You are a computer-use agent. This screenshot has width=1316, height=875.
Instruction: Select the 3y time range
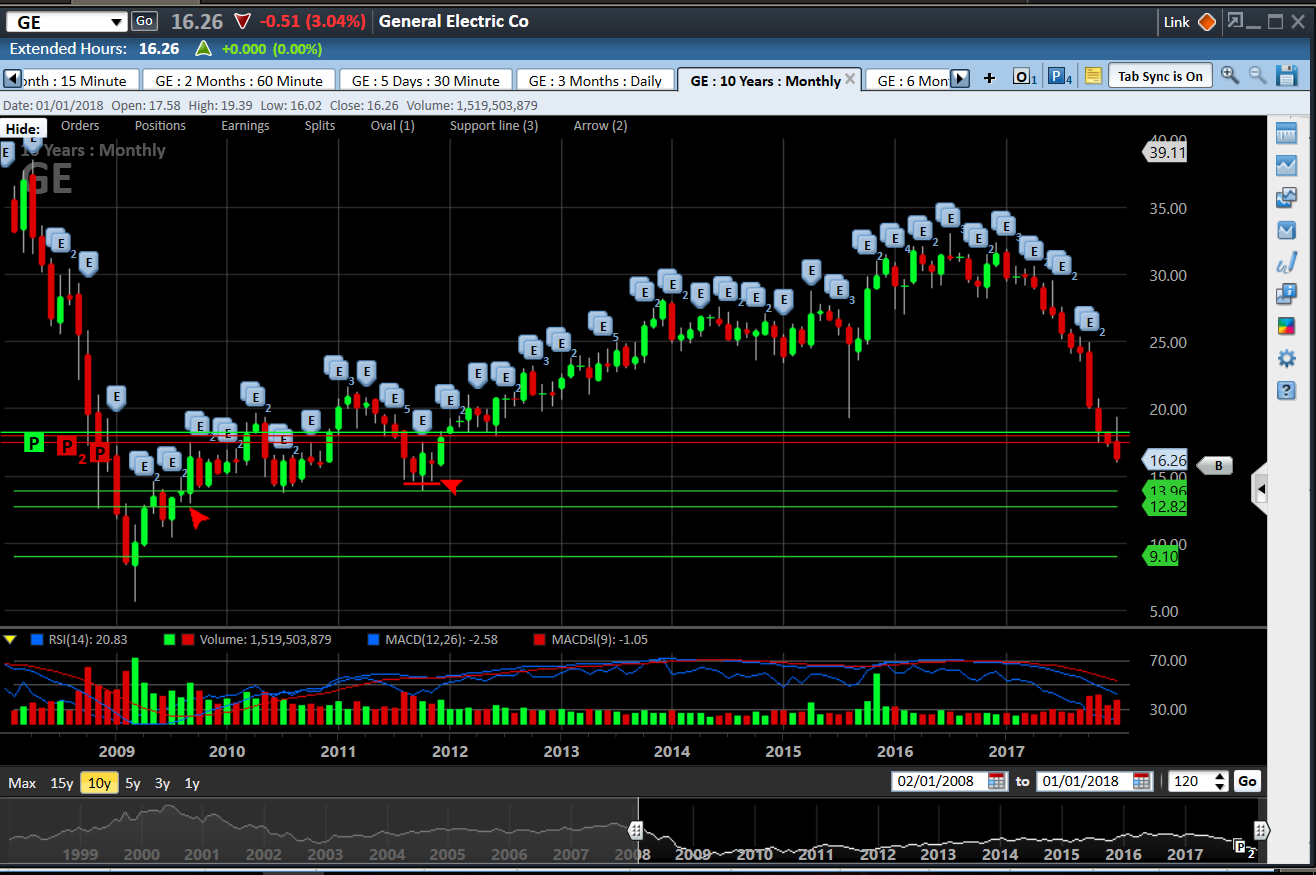click(162, 783)
